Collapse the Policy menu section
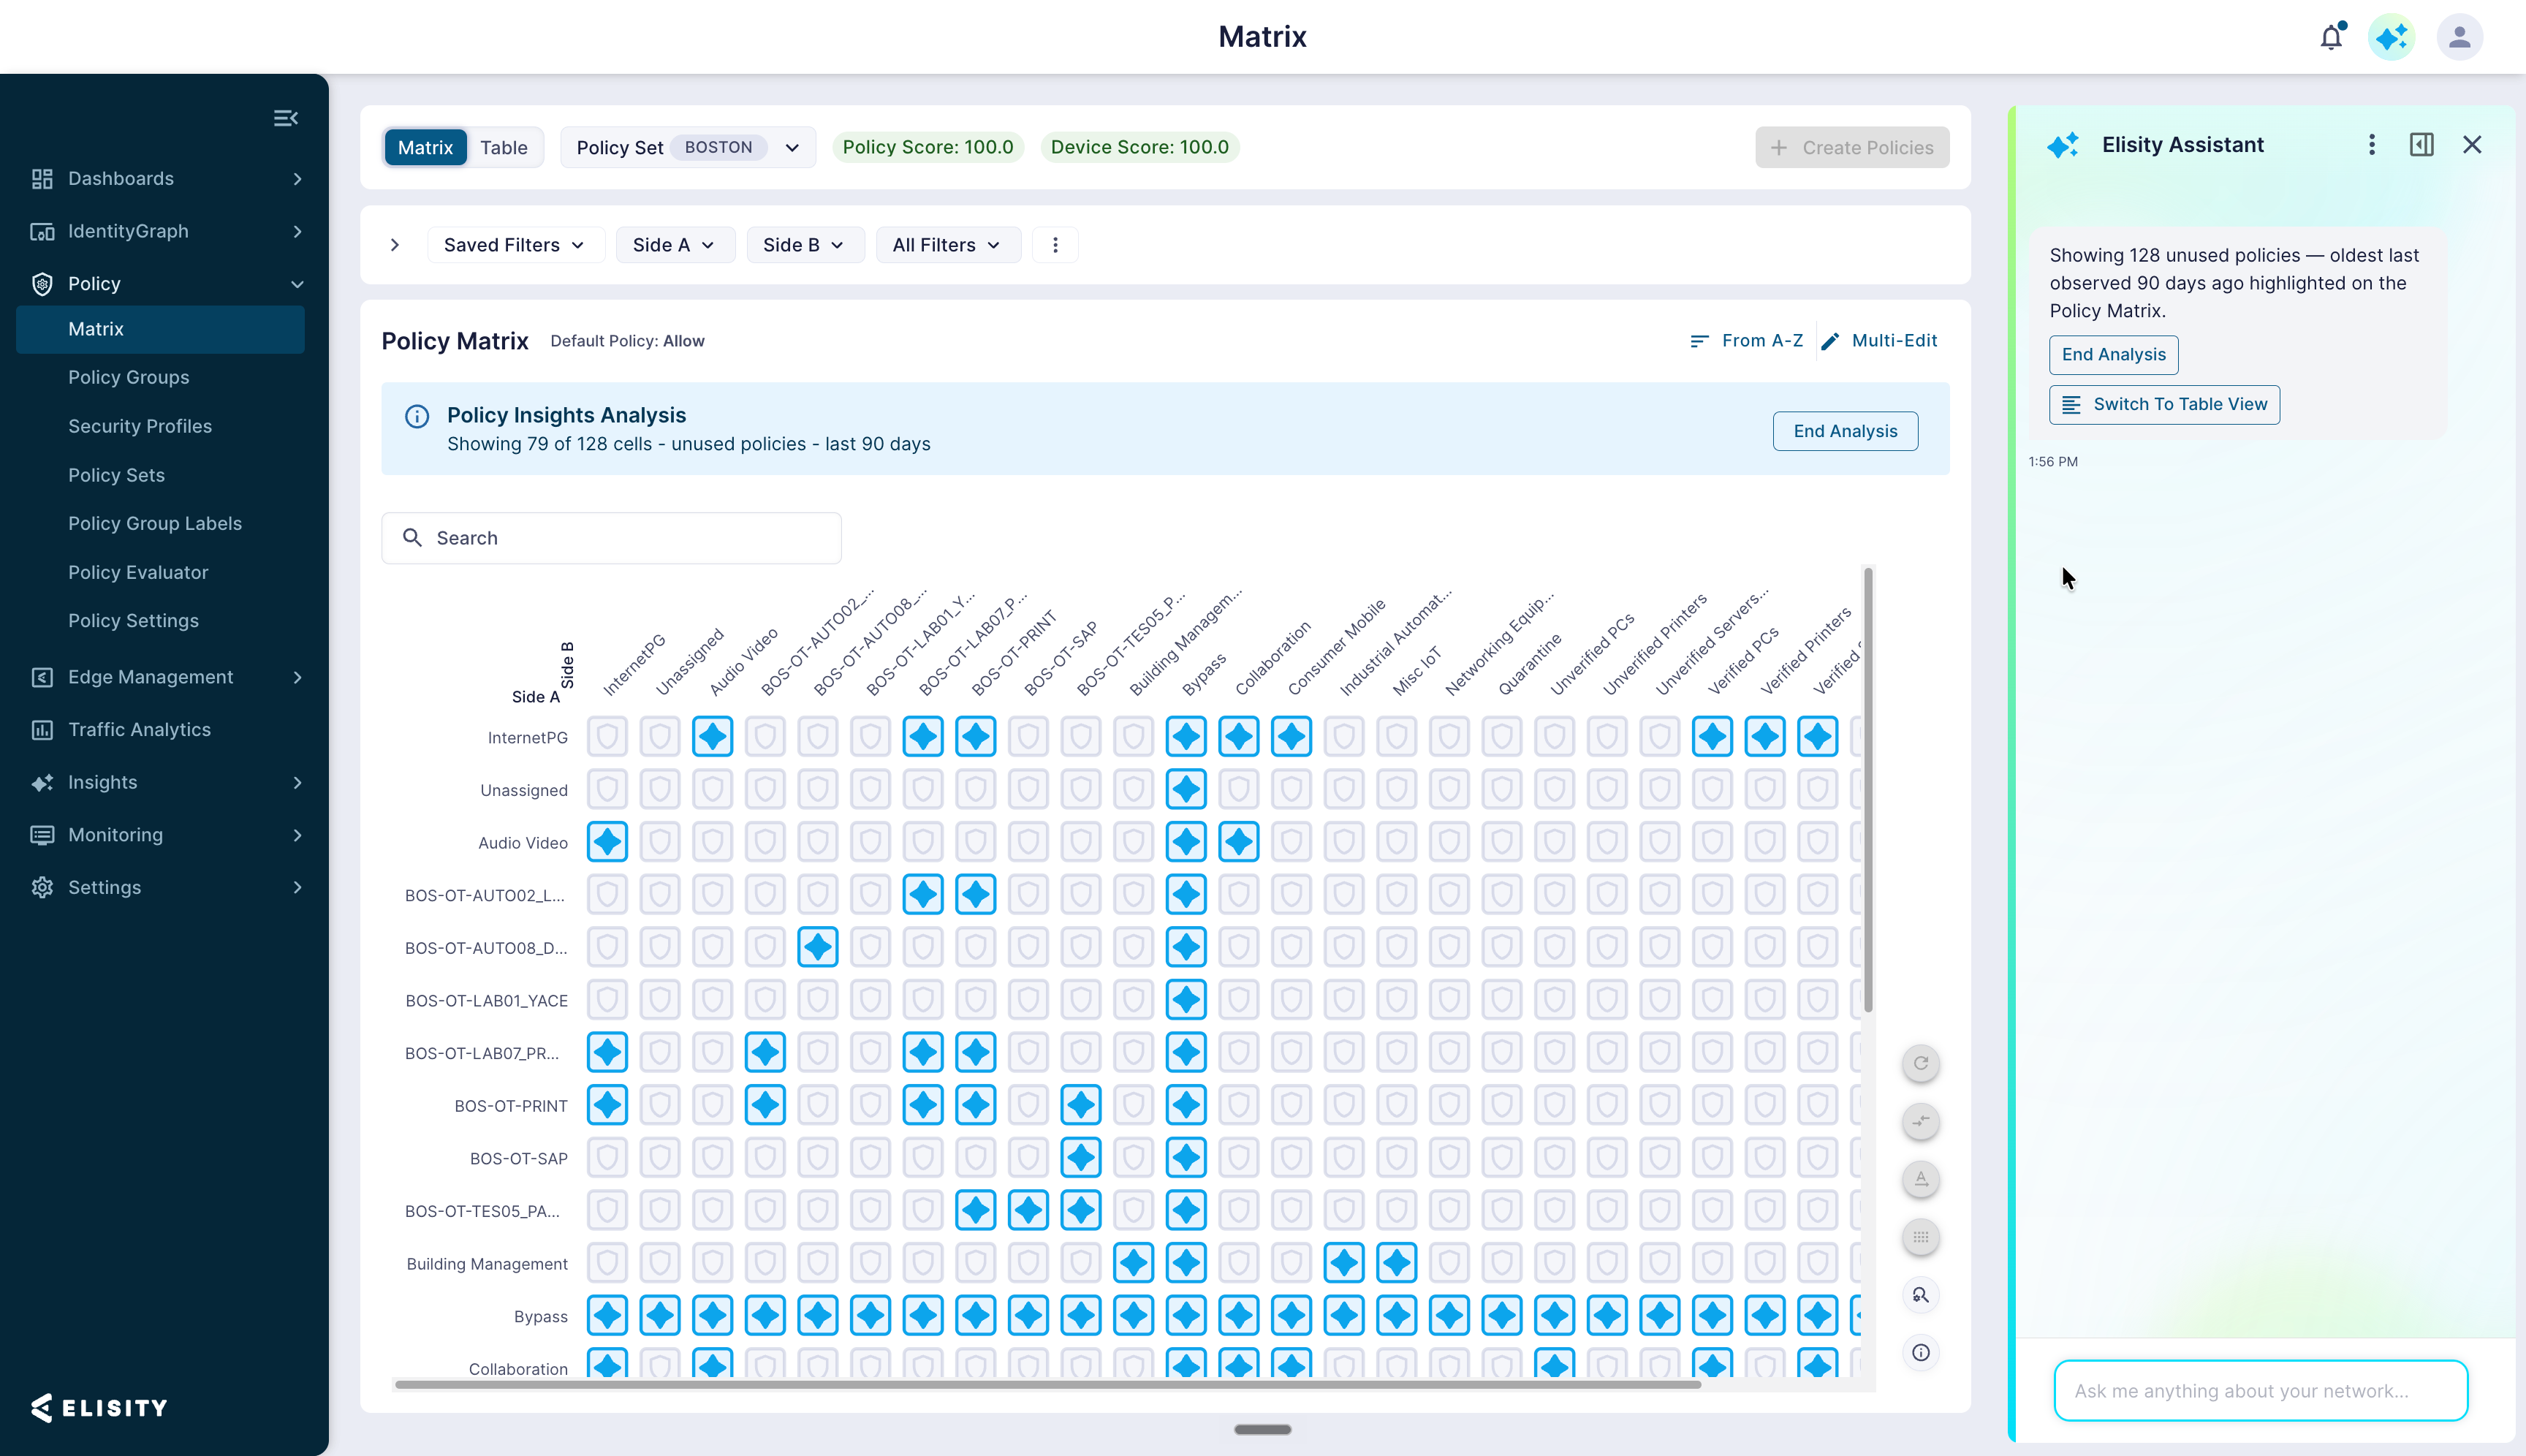This screenshot has width=2526, height=1456. [x=297, y=284]
